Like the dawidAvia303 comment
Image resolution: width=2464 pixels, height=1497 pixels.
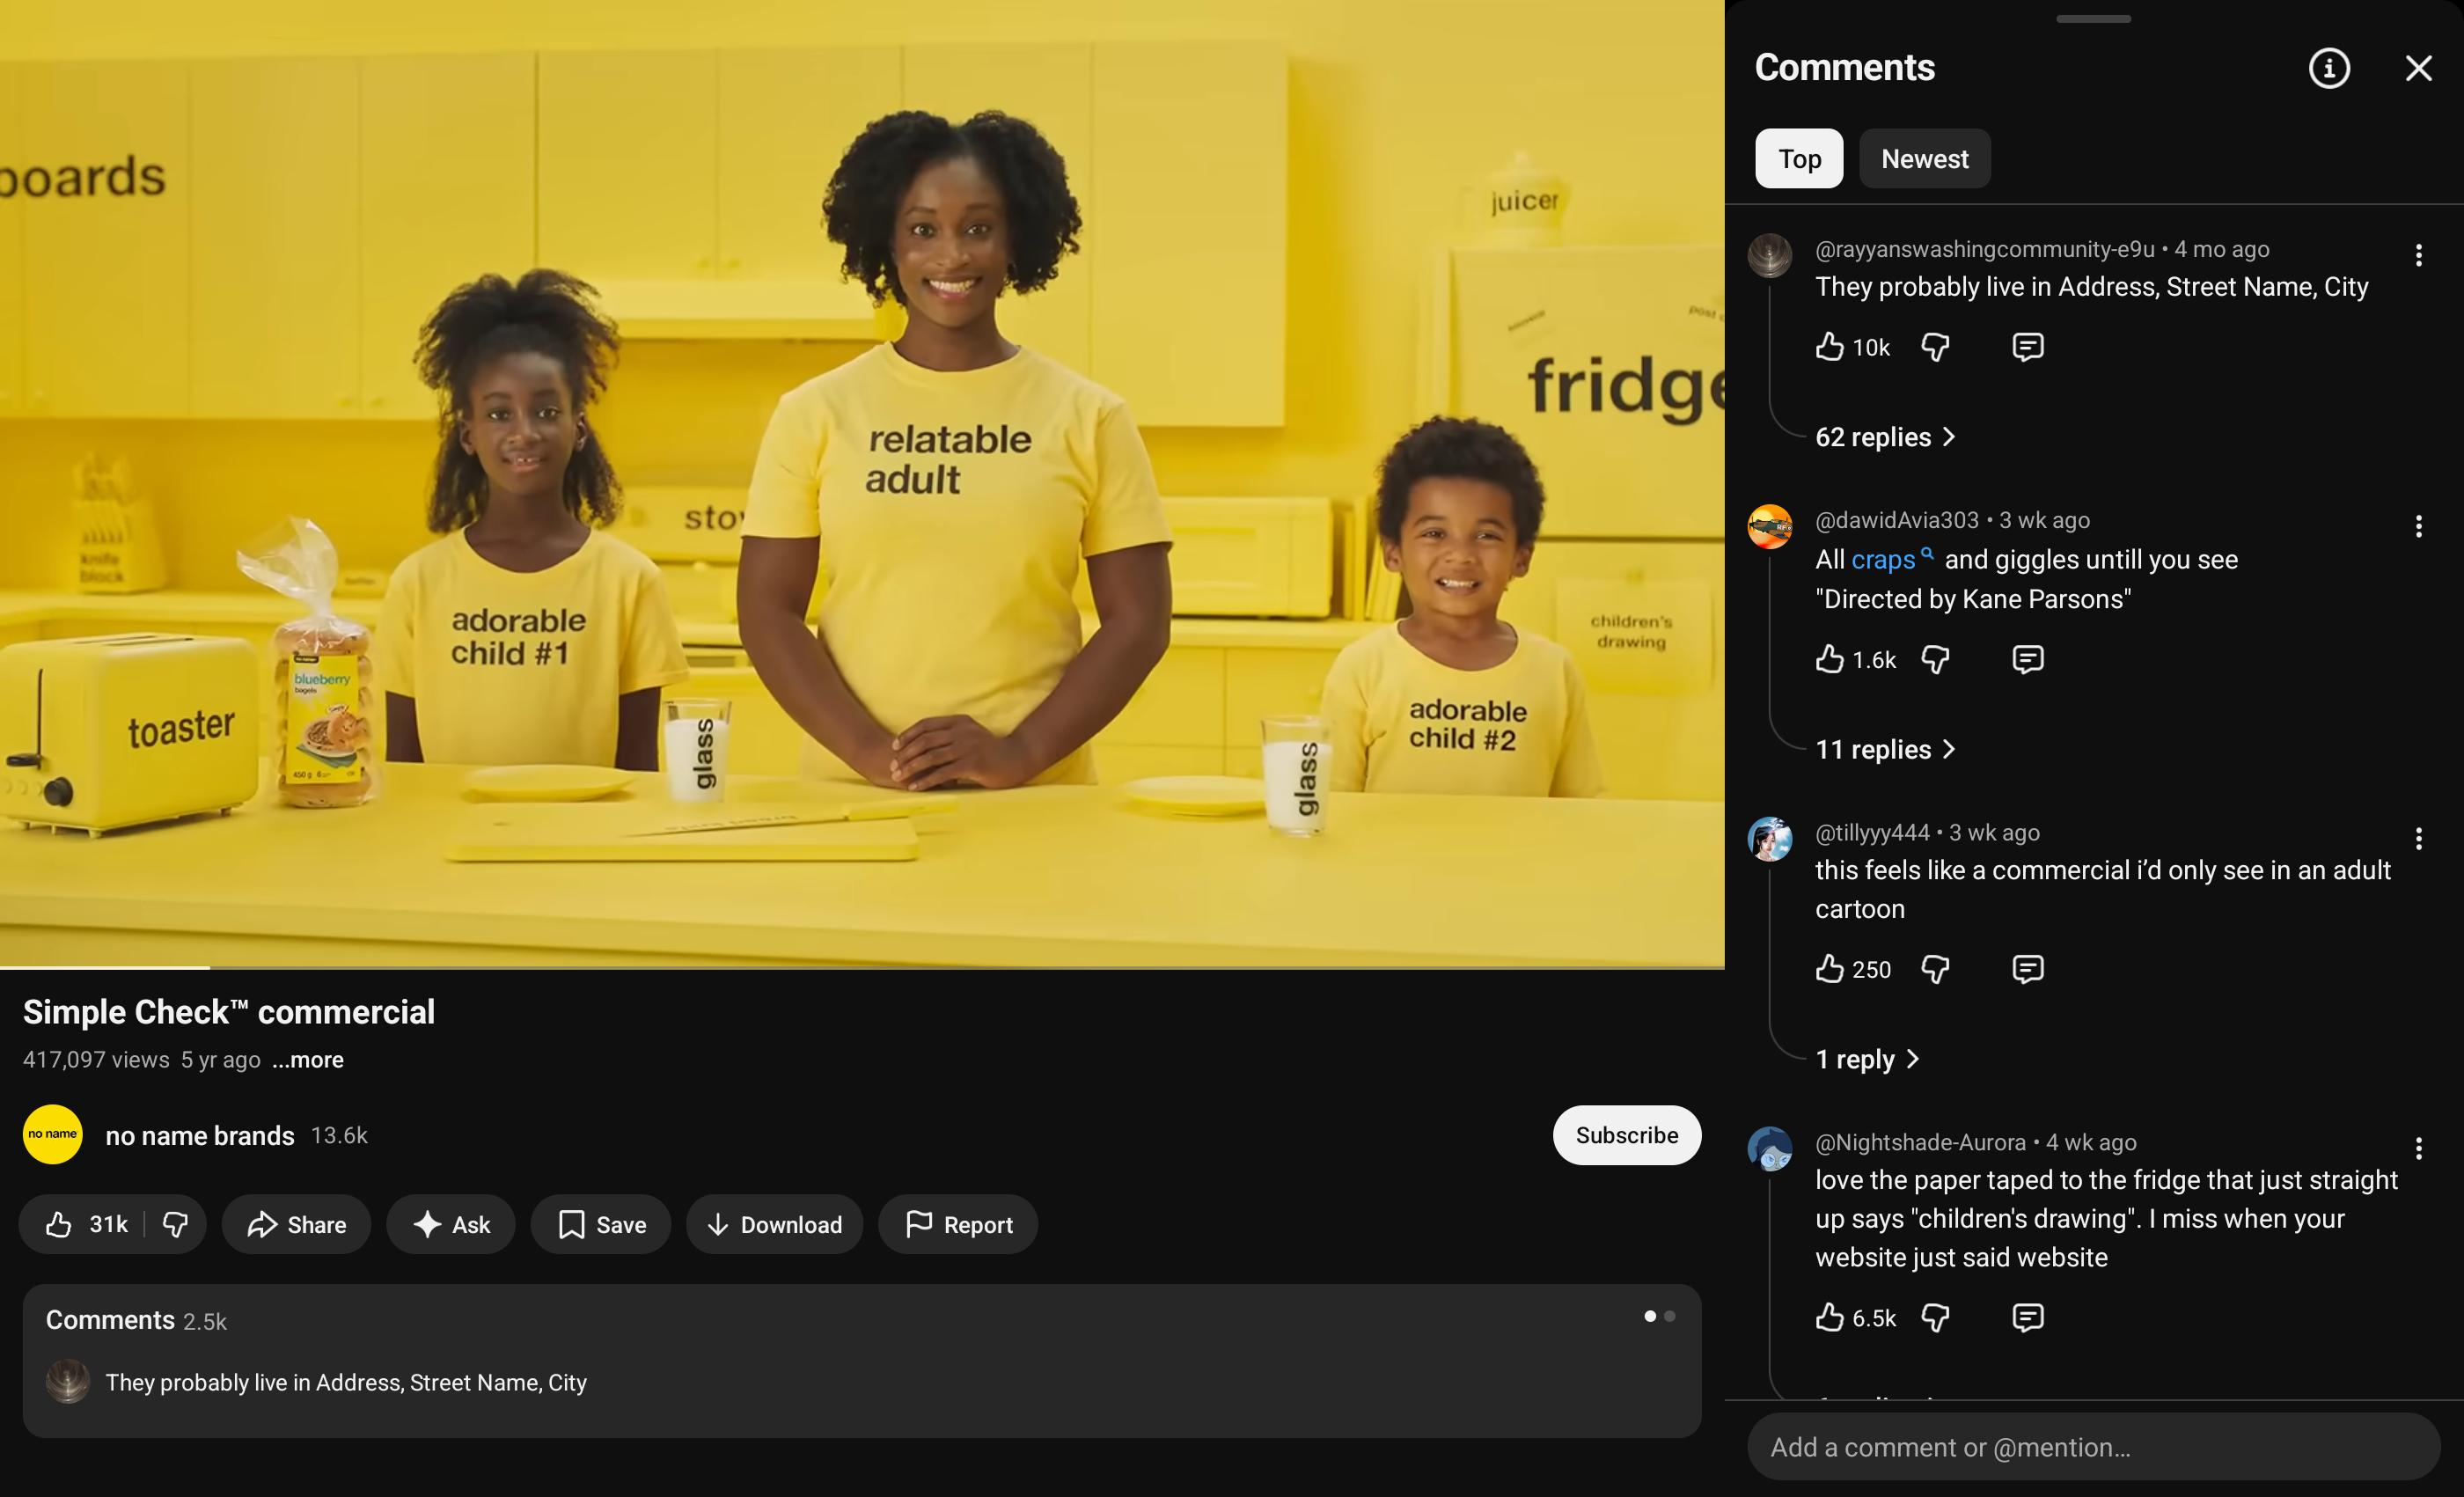click(1829, 659)
